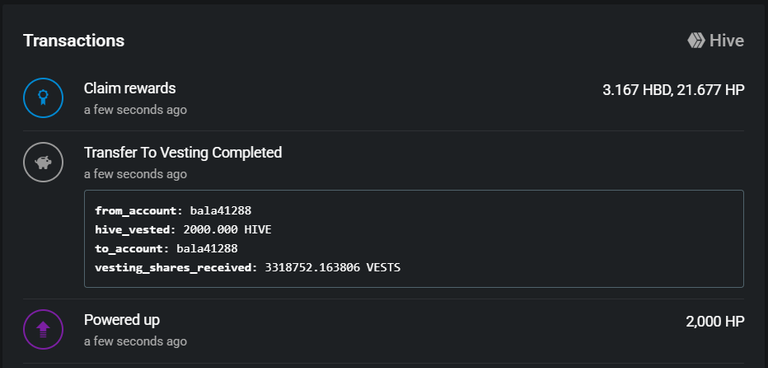Click the timestamp under Transfer To Vesting
The height and width of the screenshot is (368, 768).
(x=135, y=174)
